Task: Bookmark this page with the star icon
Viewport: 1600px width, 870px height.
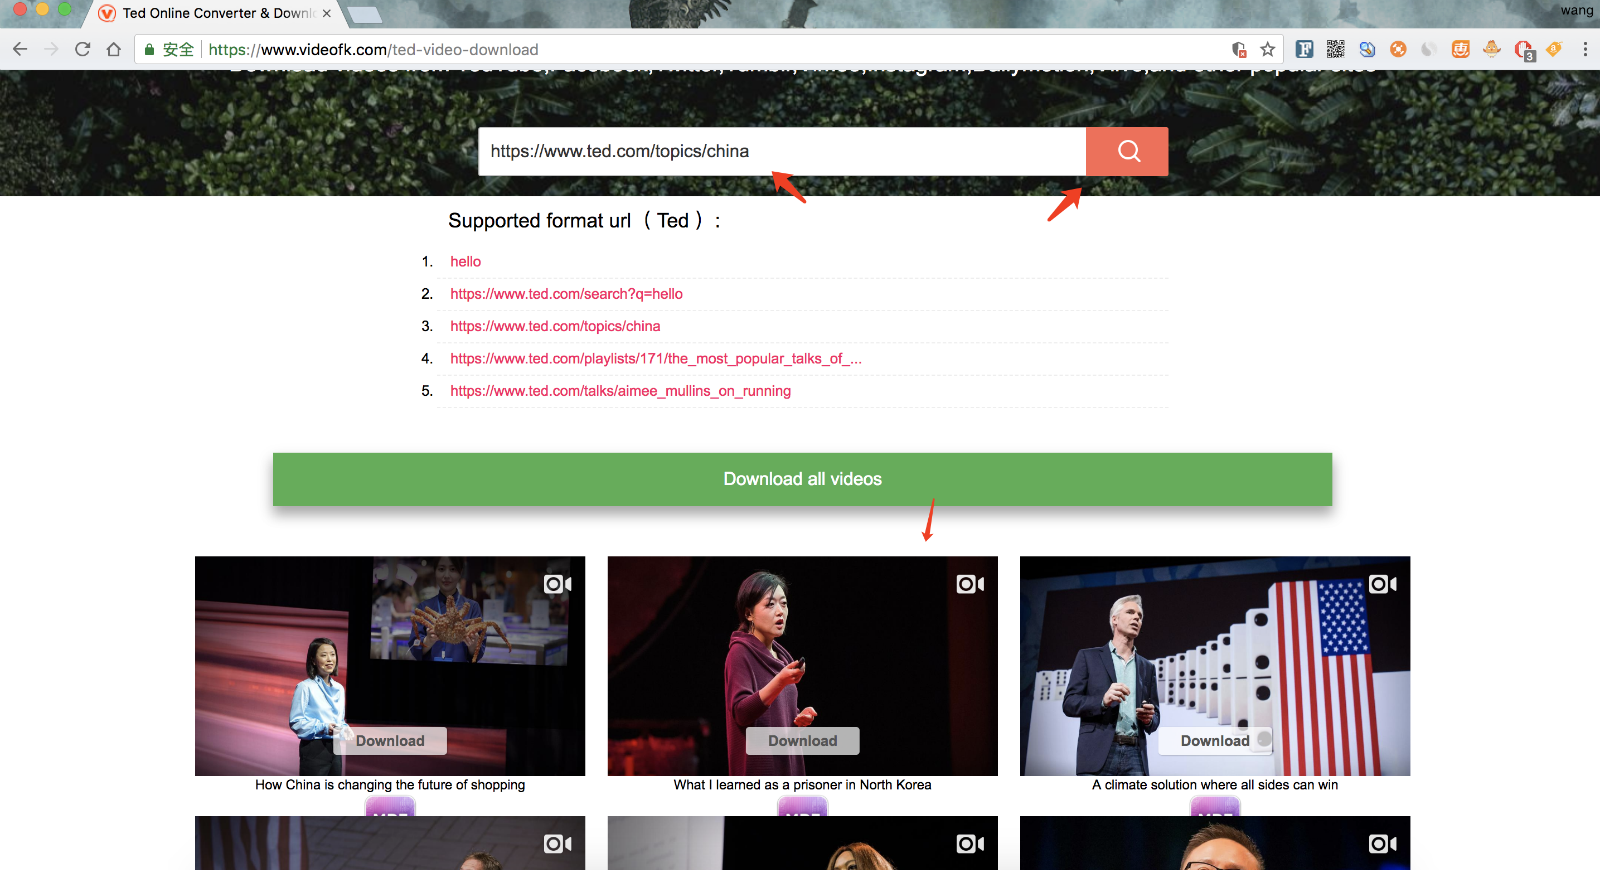Action: point(1267,49)
